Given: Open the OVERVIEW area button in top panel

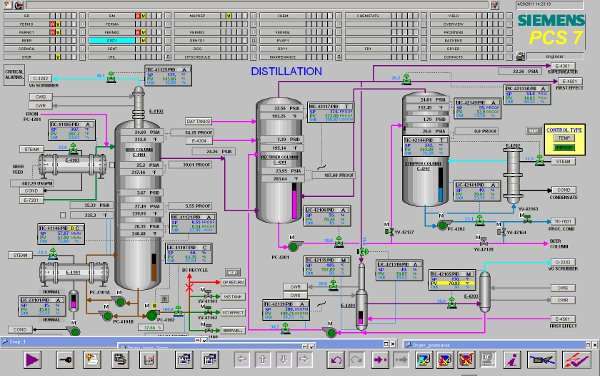Looking at the screenshot, I should [x=453, y=24].
